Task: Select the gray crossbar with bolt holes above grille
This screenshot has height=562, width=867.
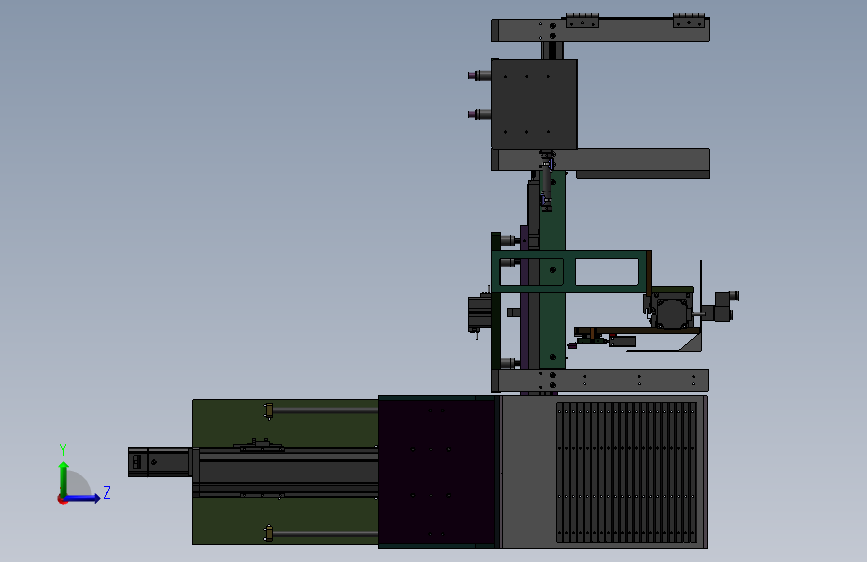Action: click(600, 381)
